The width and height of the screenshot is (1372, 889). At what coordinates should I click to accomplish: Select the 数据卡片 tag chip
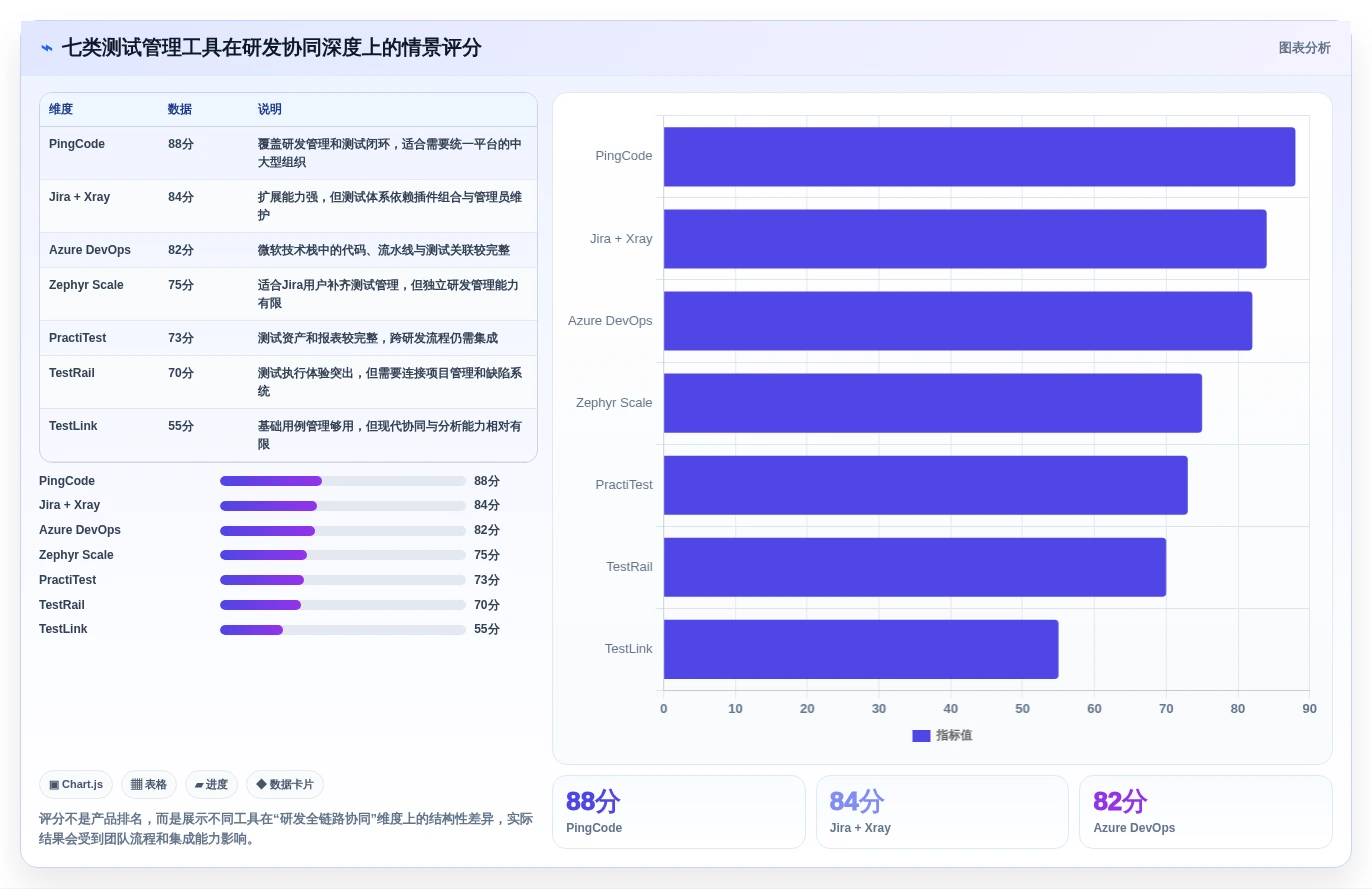click(285, 785)
